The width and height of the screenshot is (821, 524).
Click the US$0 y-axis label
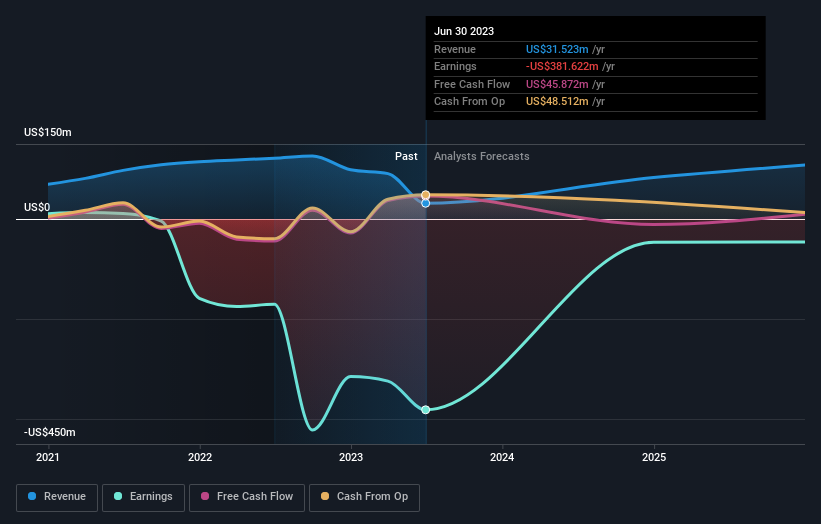(x=37, y=207)
